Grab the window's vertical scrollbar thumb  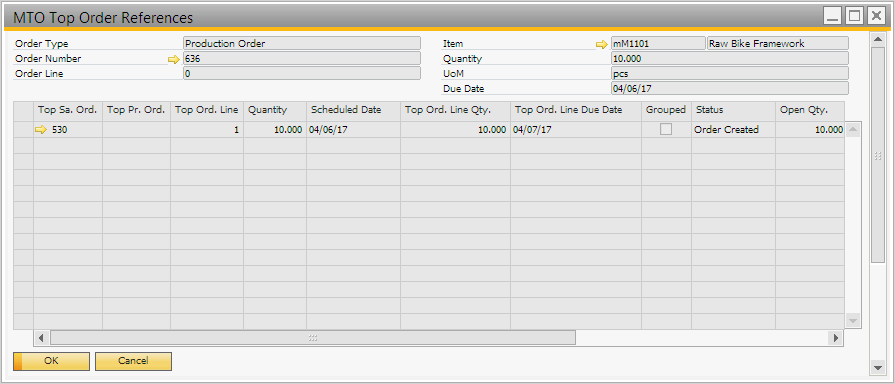[877, 155]
